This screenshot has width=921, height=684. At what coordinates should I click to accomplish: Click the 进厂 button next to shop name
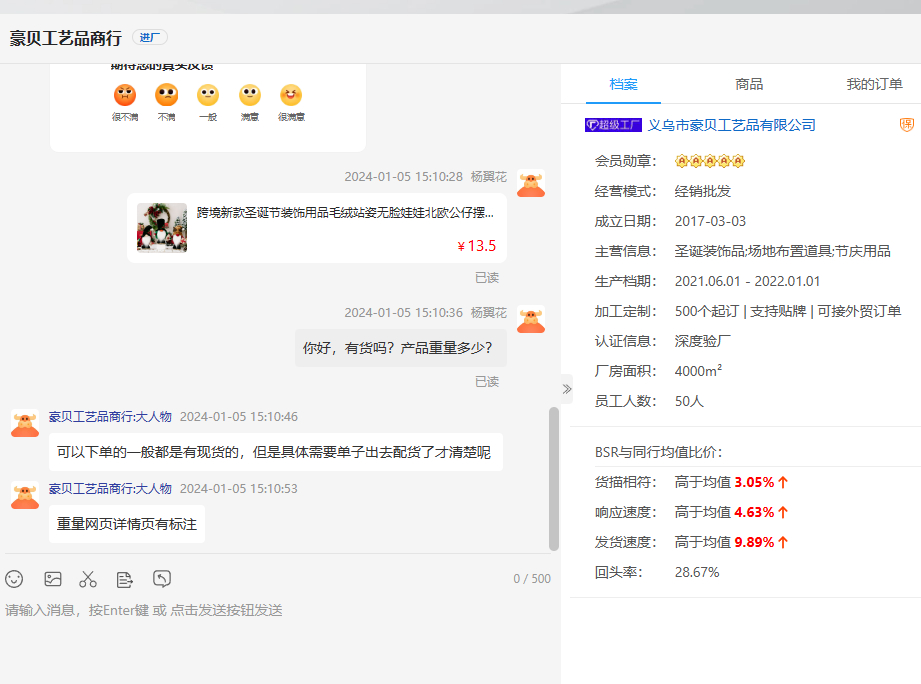click(149, 38)
